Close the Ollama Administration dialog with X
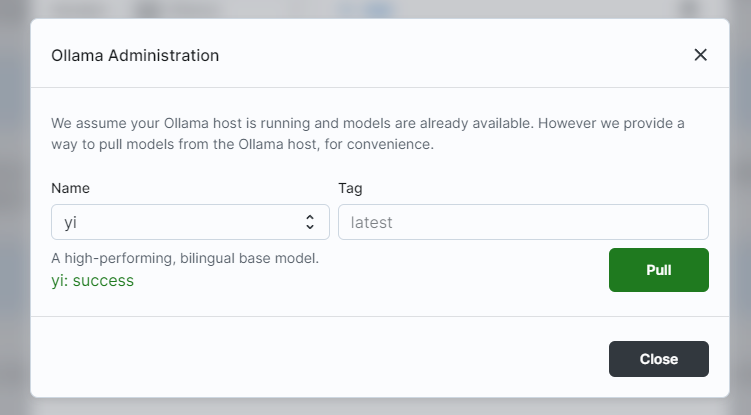This screenshot has width=751, height=415. pyautogui.click(x=700, y=55)
